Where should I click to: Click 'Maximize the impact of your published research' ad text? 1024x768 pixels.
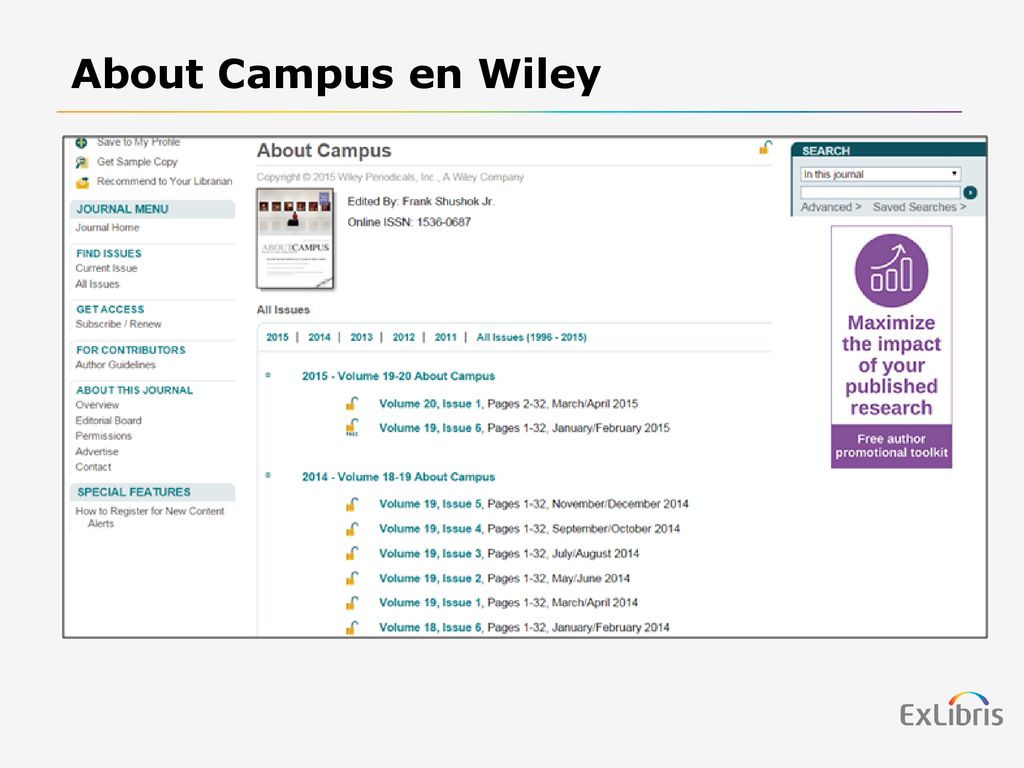[x=891, y=365]
